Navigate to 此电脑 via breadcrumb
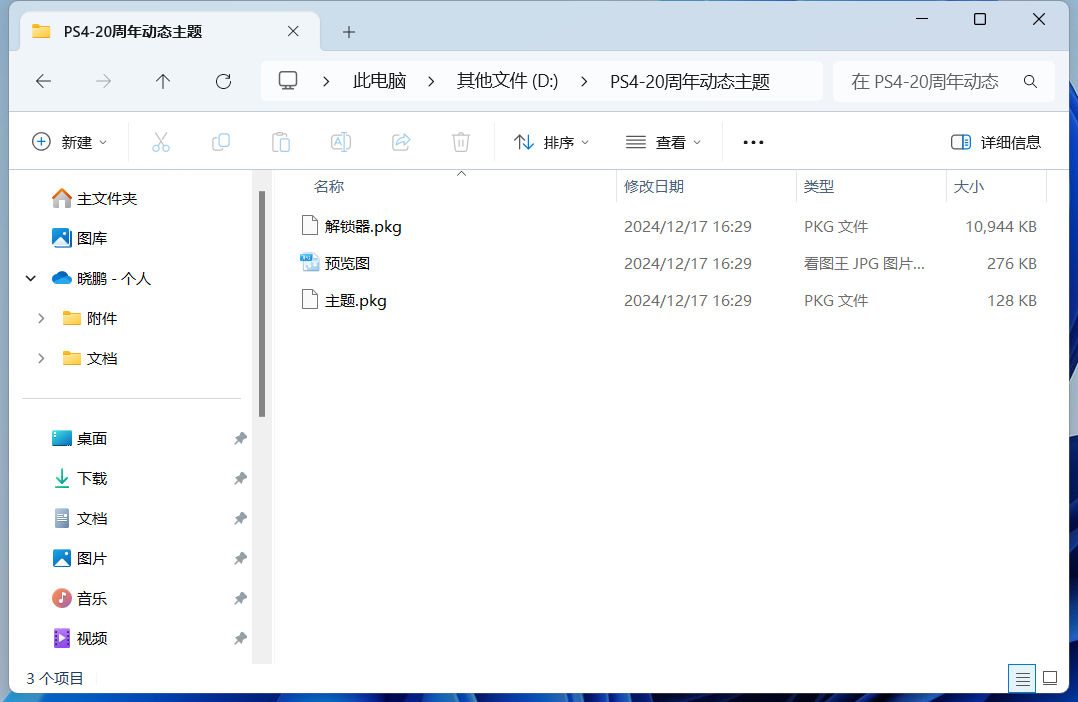 click(379, 81)
